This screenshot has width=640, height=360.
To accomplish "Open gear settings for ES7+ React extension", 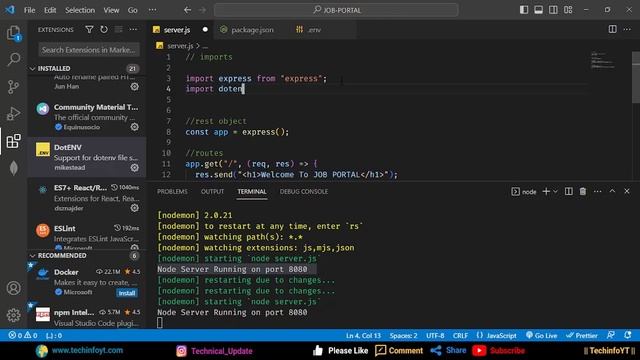I will pos(134,208).
